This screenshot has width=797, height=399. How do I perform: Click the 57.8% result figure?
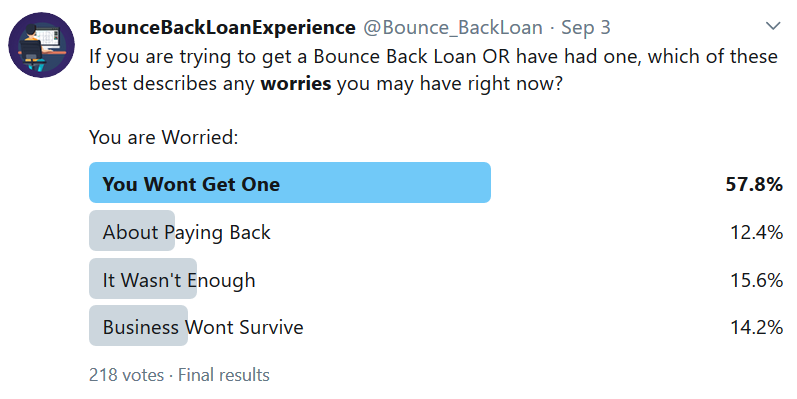(754, 184)
